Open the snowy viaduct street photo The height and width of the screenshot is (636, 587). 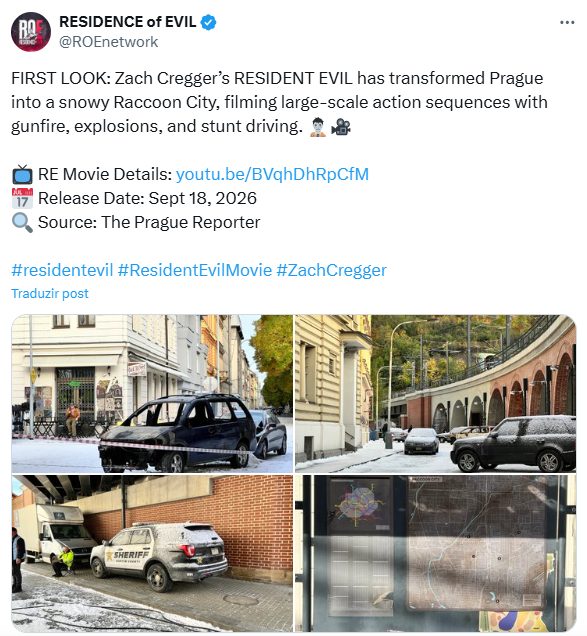pos(435,394)
